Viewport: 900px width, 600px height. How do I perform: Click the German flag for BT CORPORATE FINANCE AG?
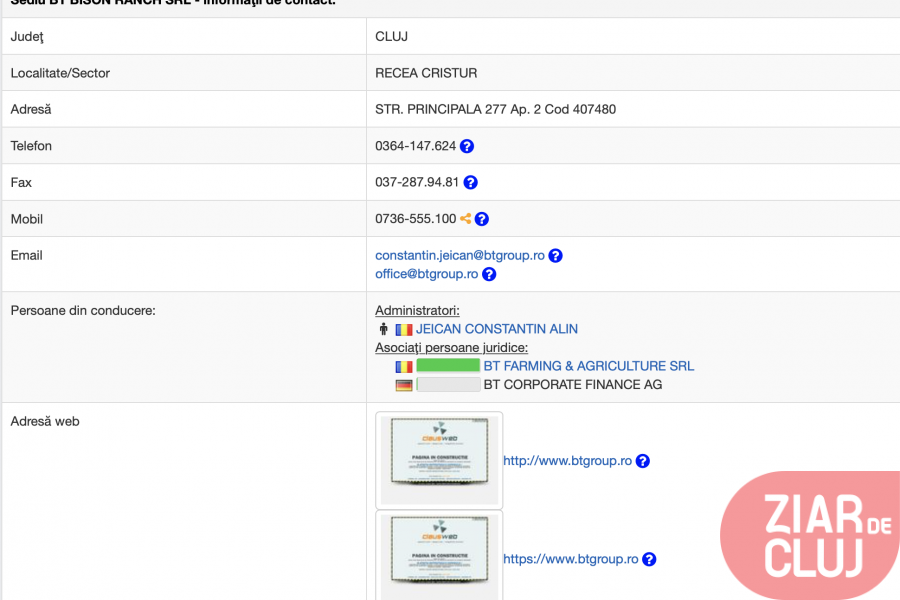(404, 385)
